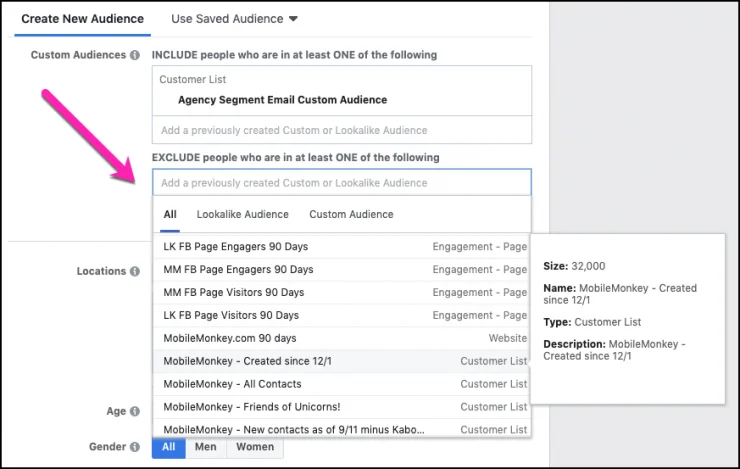
Task: Click the Age info icon
Action: 135,411
